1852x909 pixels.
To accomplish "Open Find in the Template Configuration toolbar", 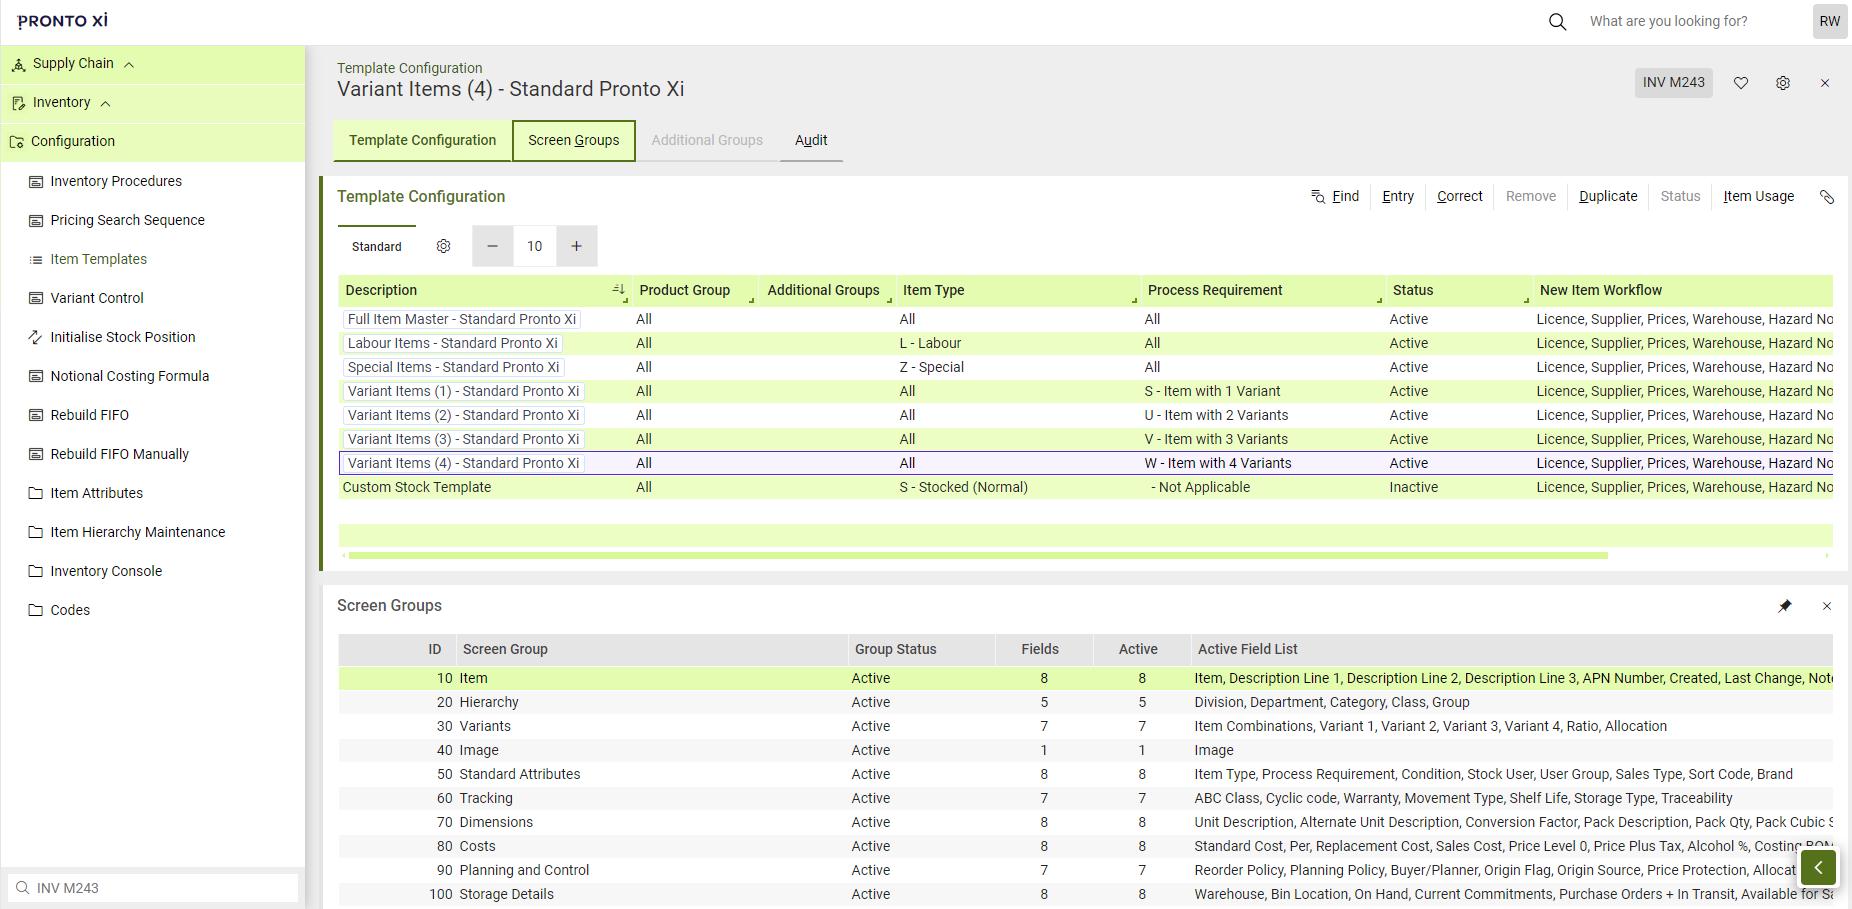I will point(1335,196).
